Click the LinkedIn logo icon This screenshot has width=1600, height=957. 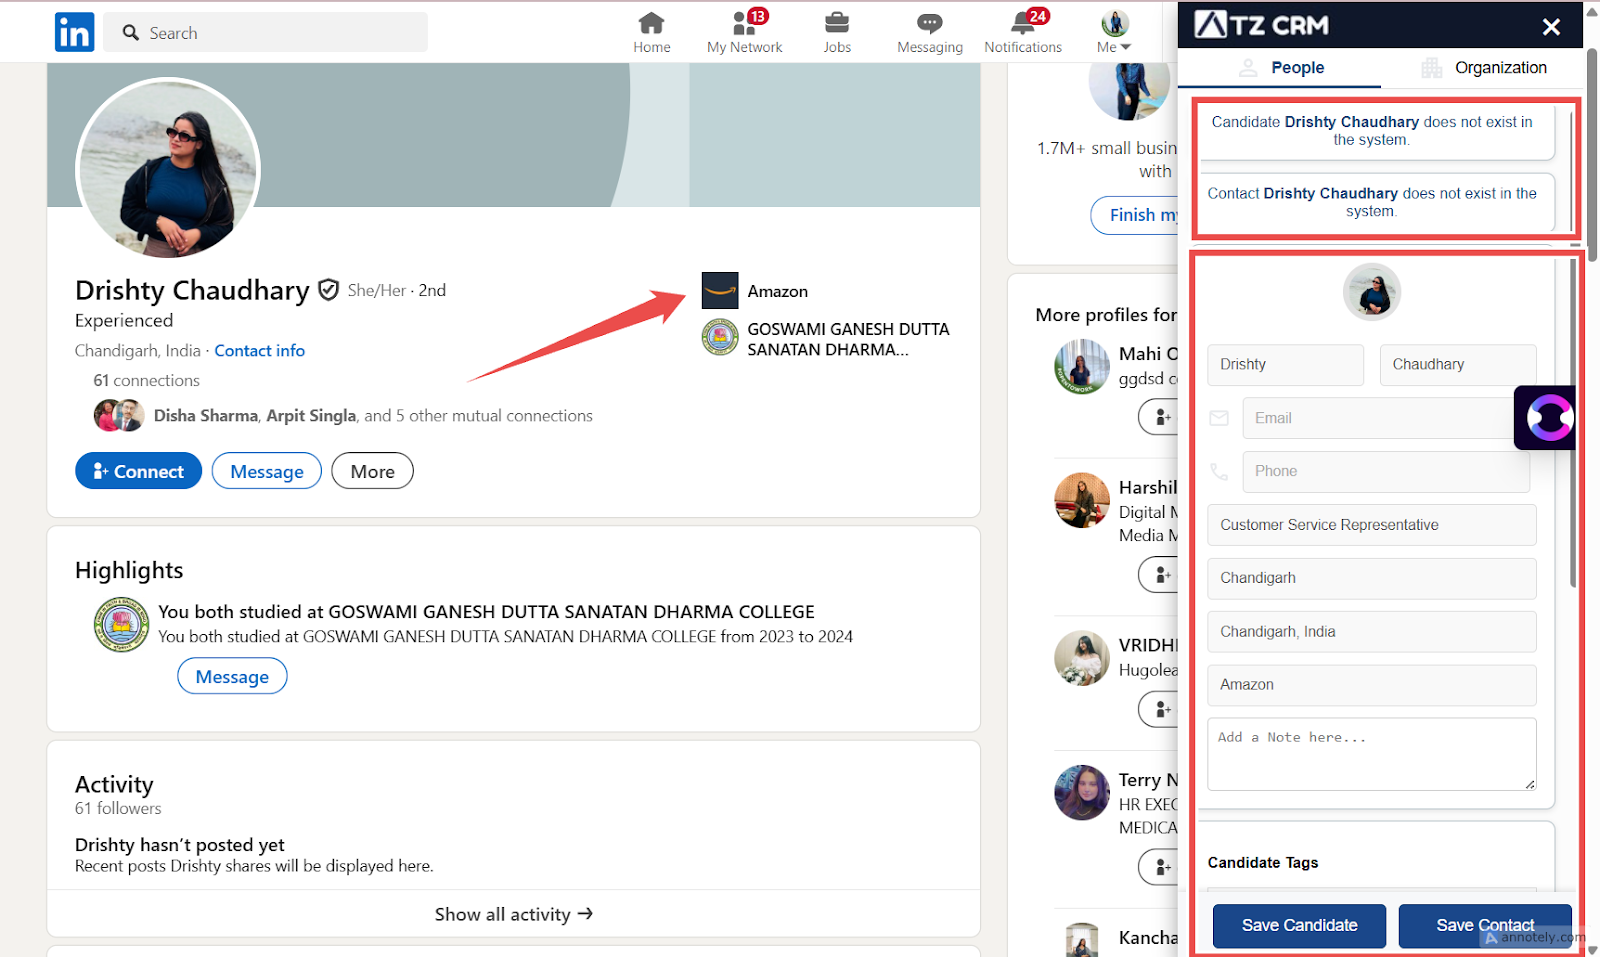click(74, 32)
